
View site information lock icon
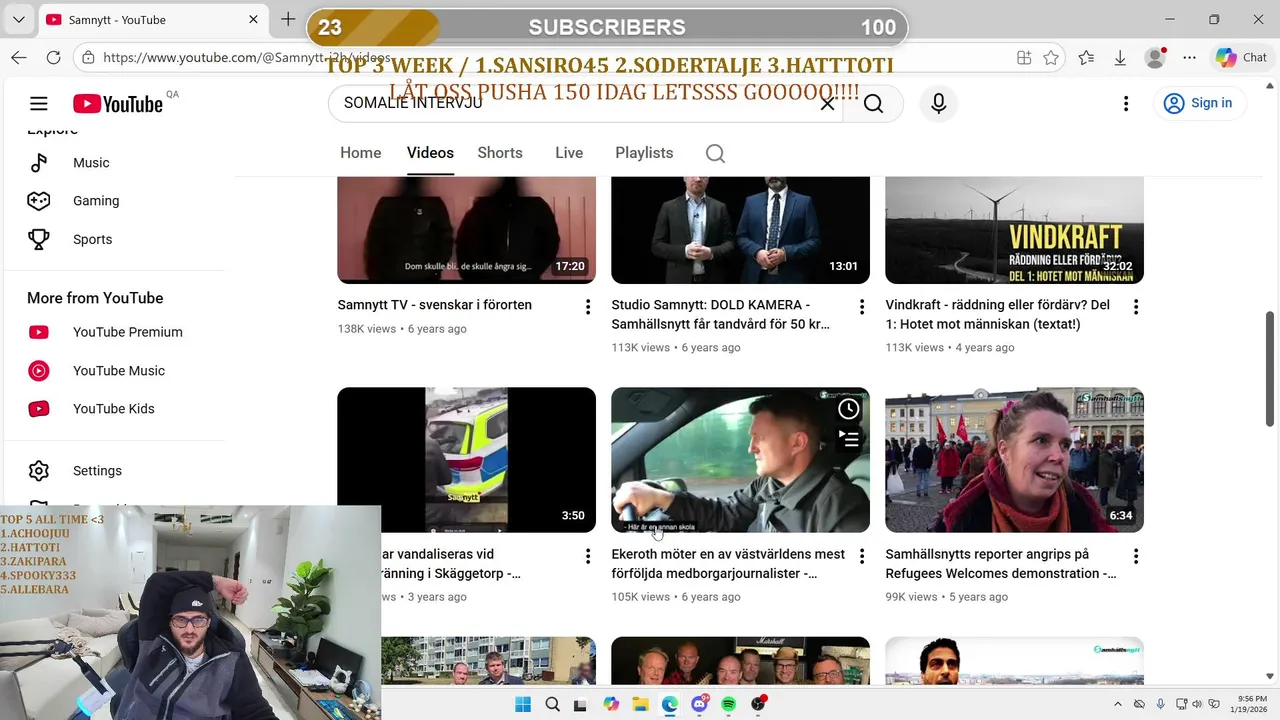[x=89, y=58]
